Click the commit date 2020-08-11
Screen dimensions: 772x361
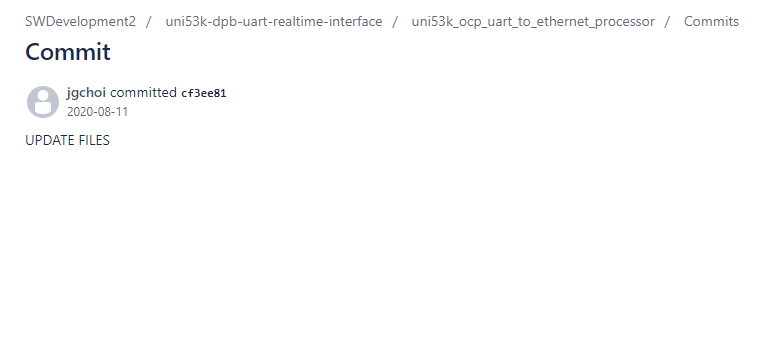[x=97, y=112]
